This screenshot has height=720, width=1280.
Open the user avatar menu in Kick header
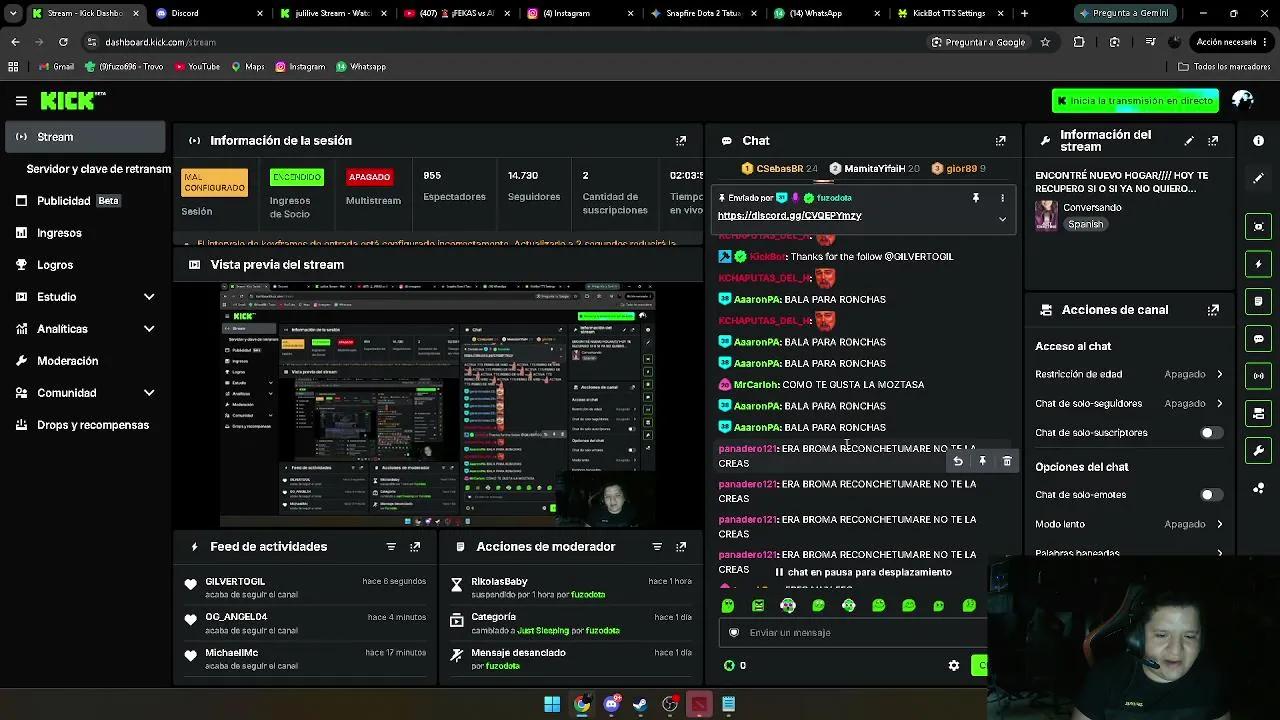(x=1243, y=100)
